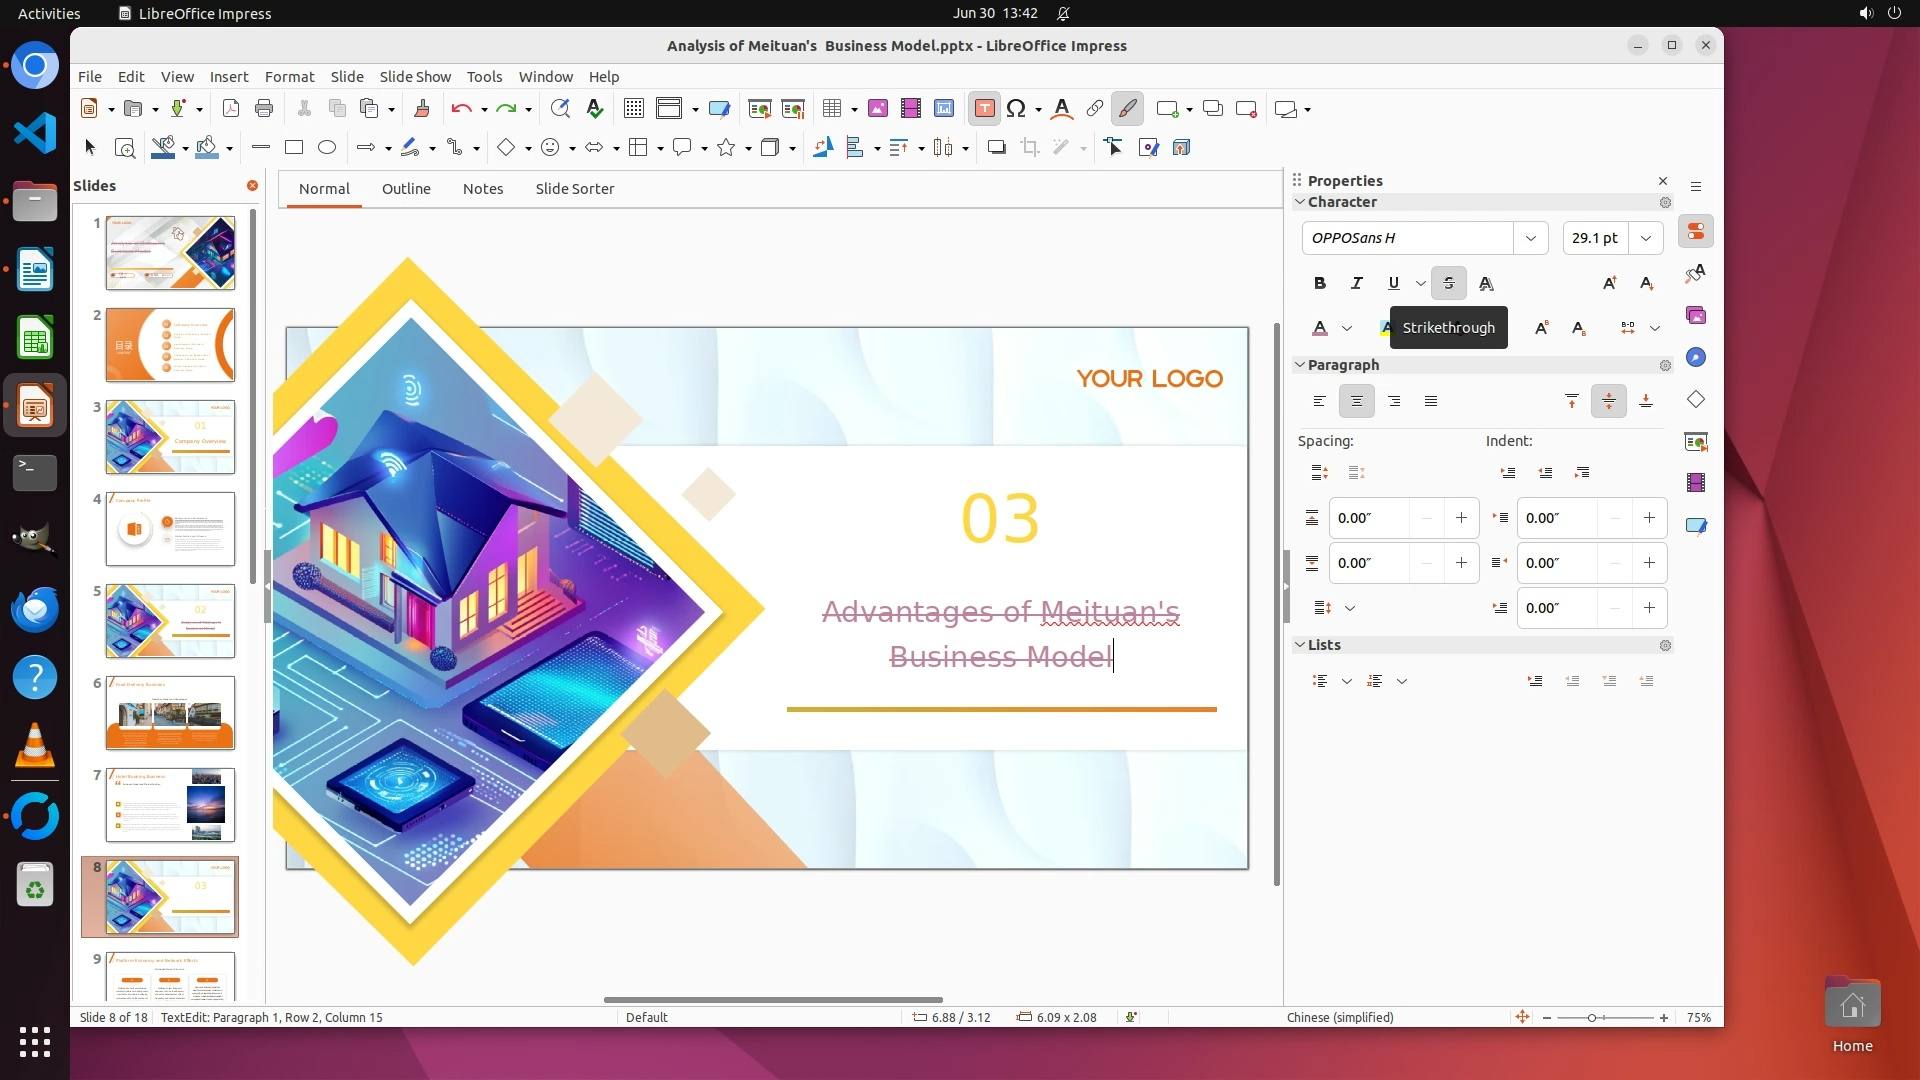Toggle Bold in Character panel

coord(1319,283)
